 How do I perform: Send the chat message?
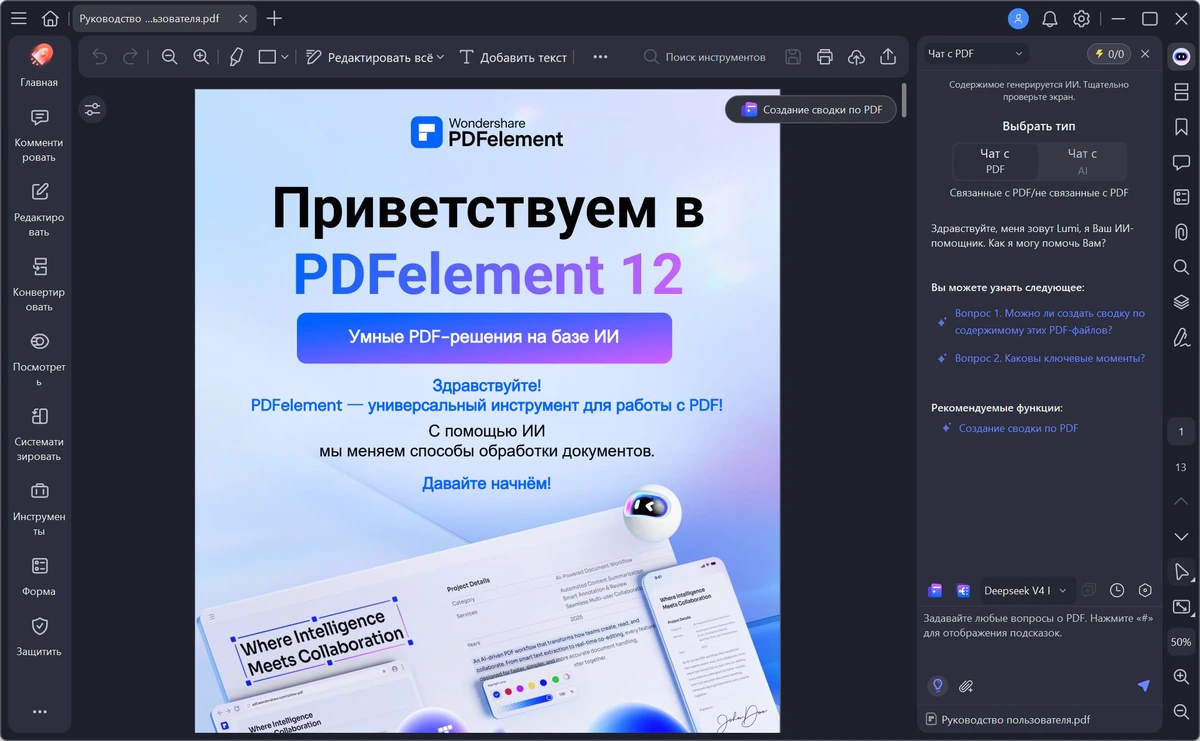1144,685
